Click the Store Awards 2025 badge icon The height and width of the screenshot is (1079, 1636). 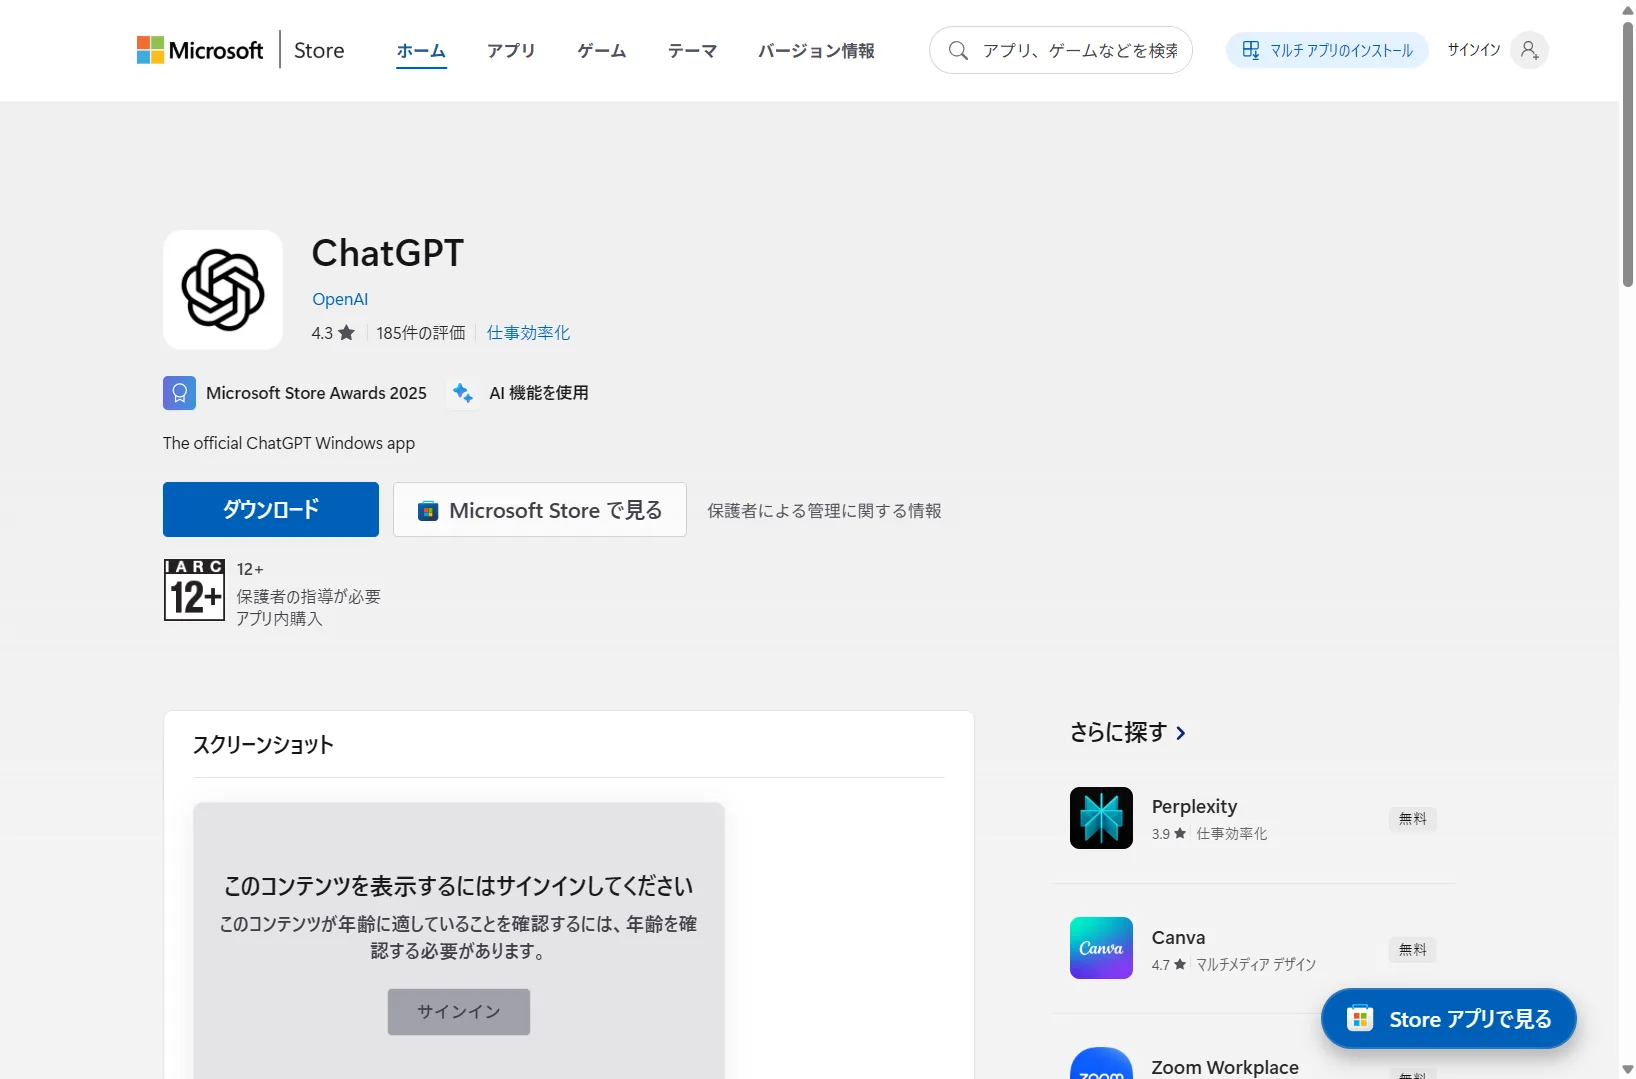click(x=179, y=393)
